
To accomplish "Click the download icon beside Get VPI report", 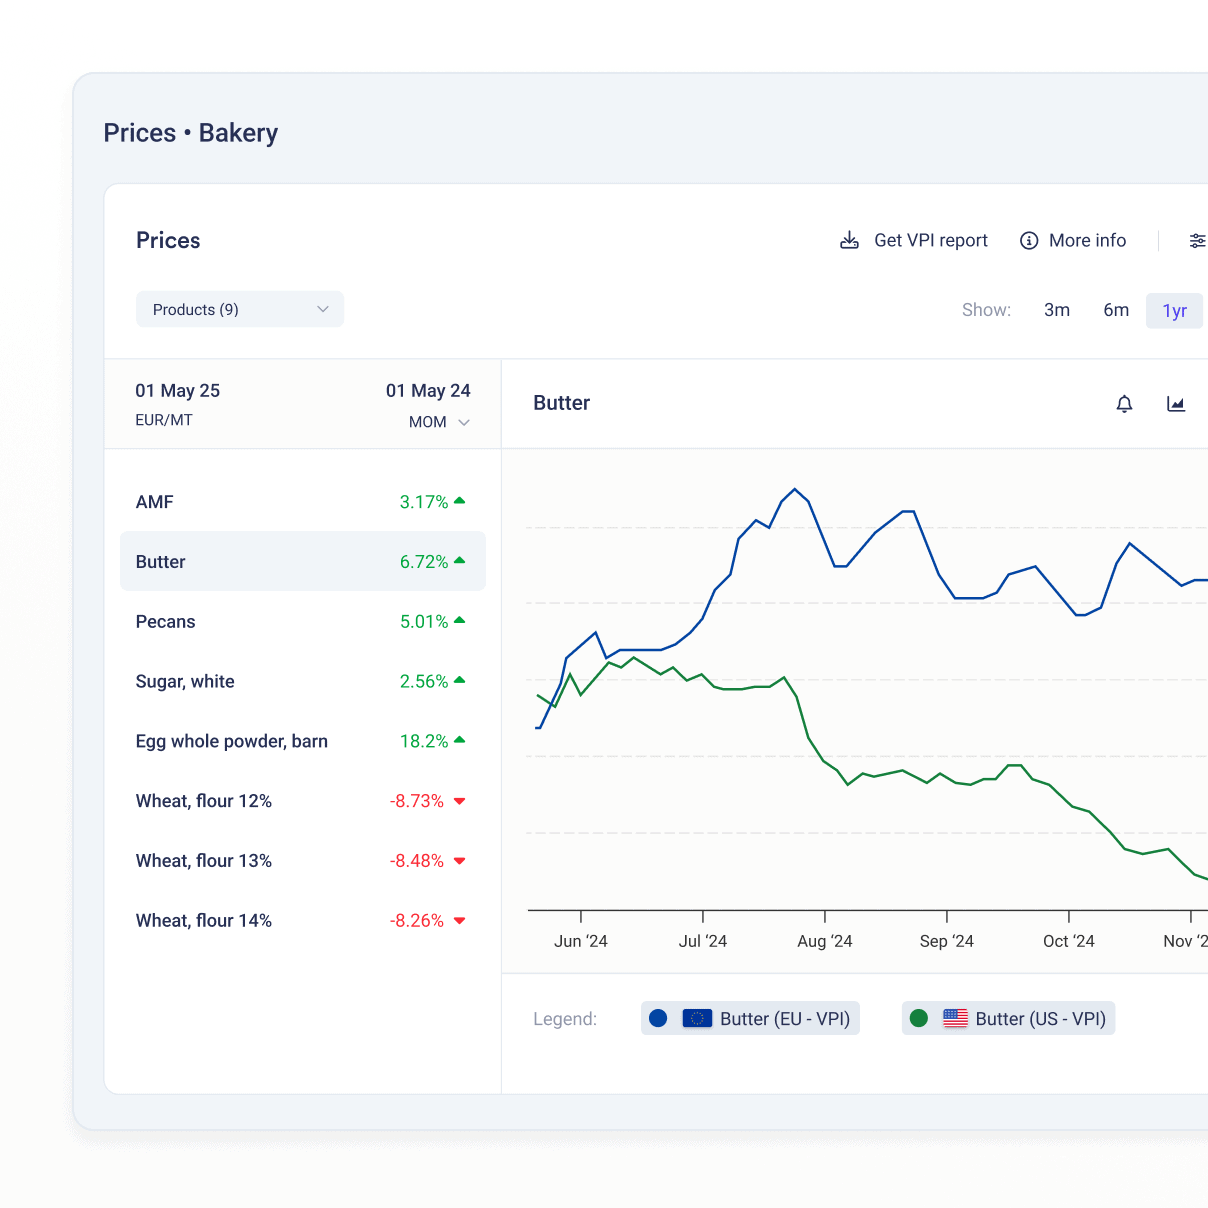I will pyautogui.click(x=849, y=241).
